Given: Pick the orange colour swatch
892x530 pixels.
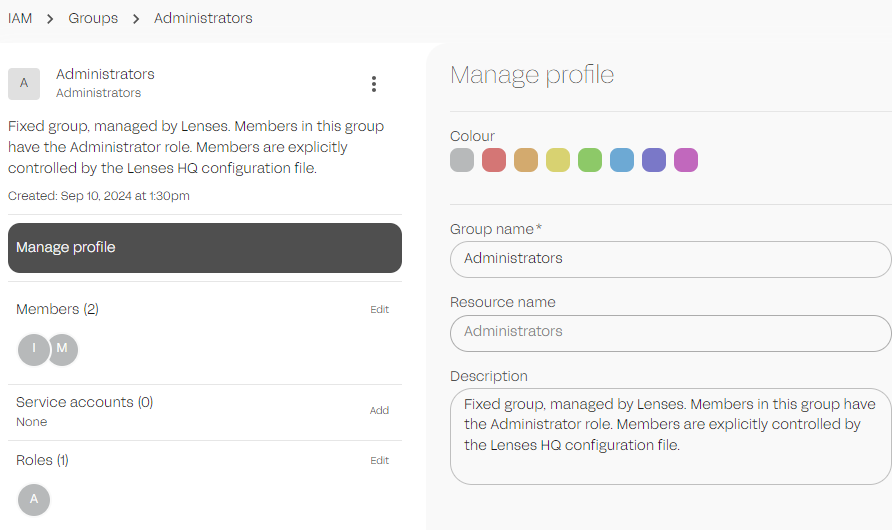Looking at the screenshot, I should [526, 160].
